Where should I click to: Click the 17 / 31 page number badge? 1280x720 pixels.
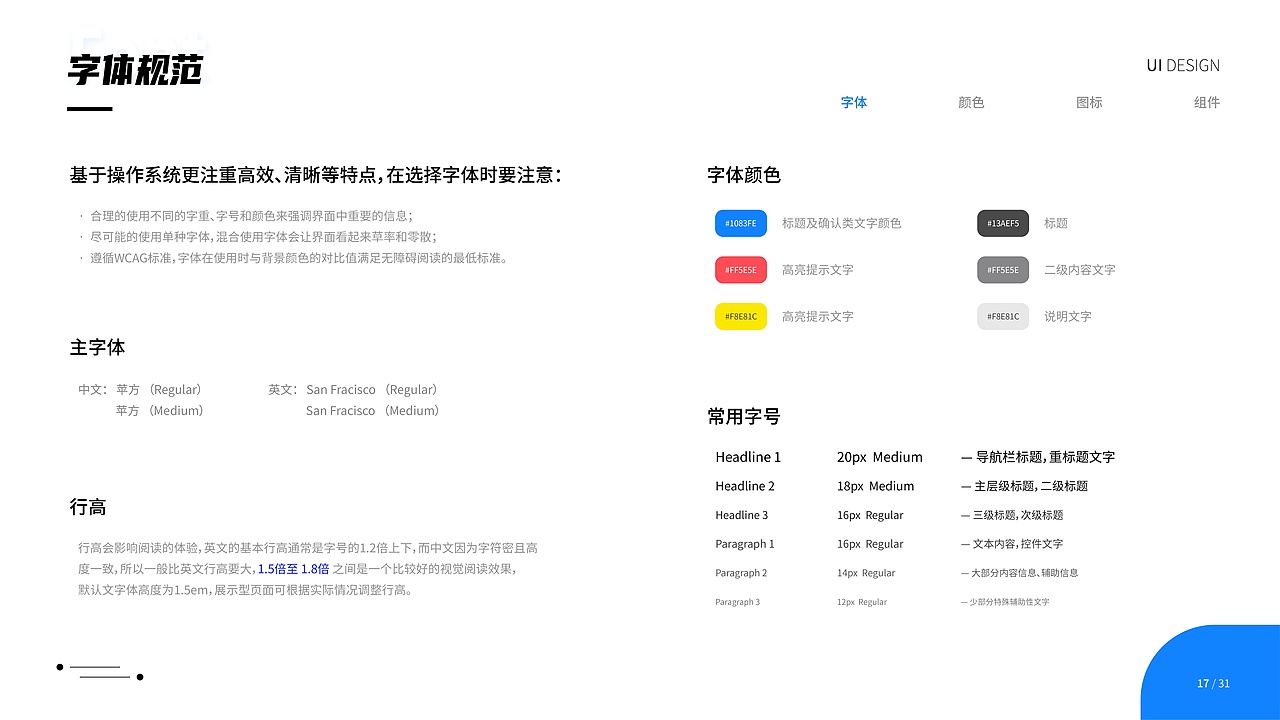(x=1214, y=683)
